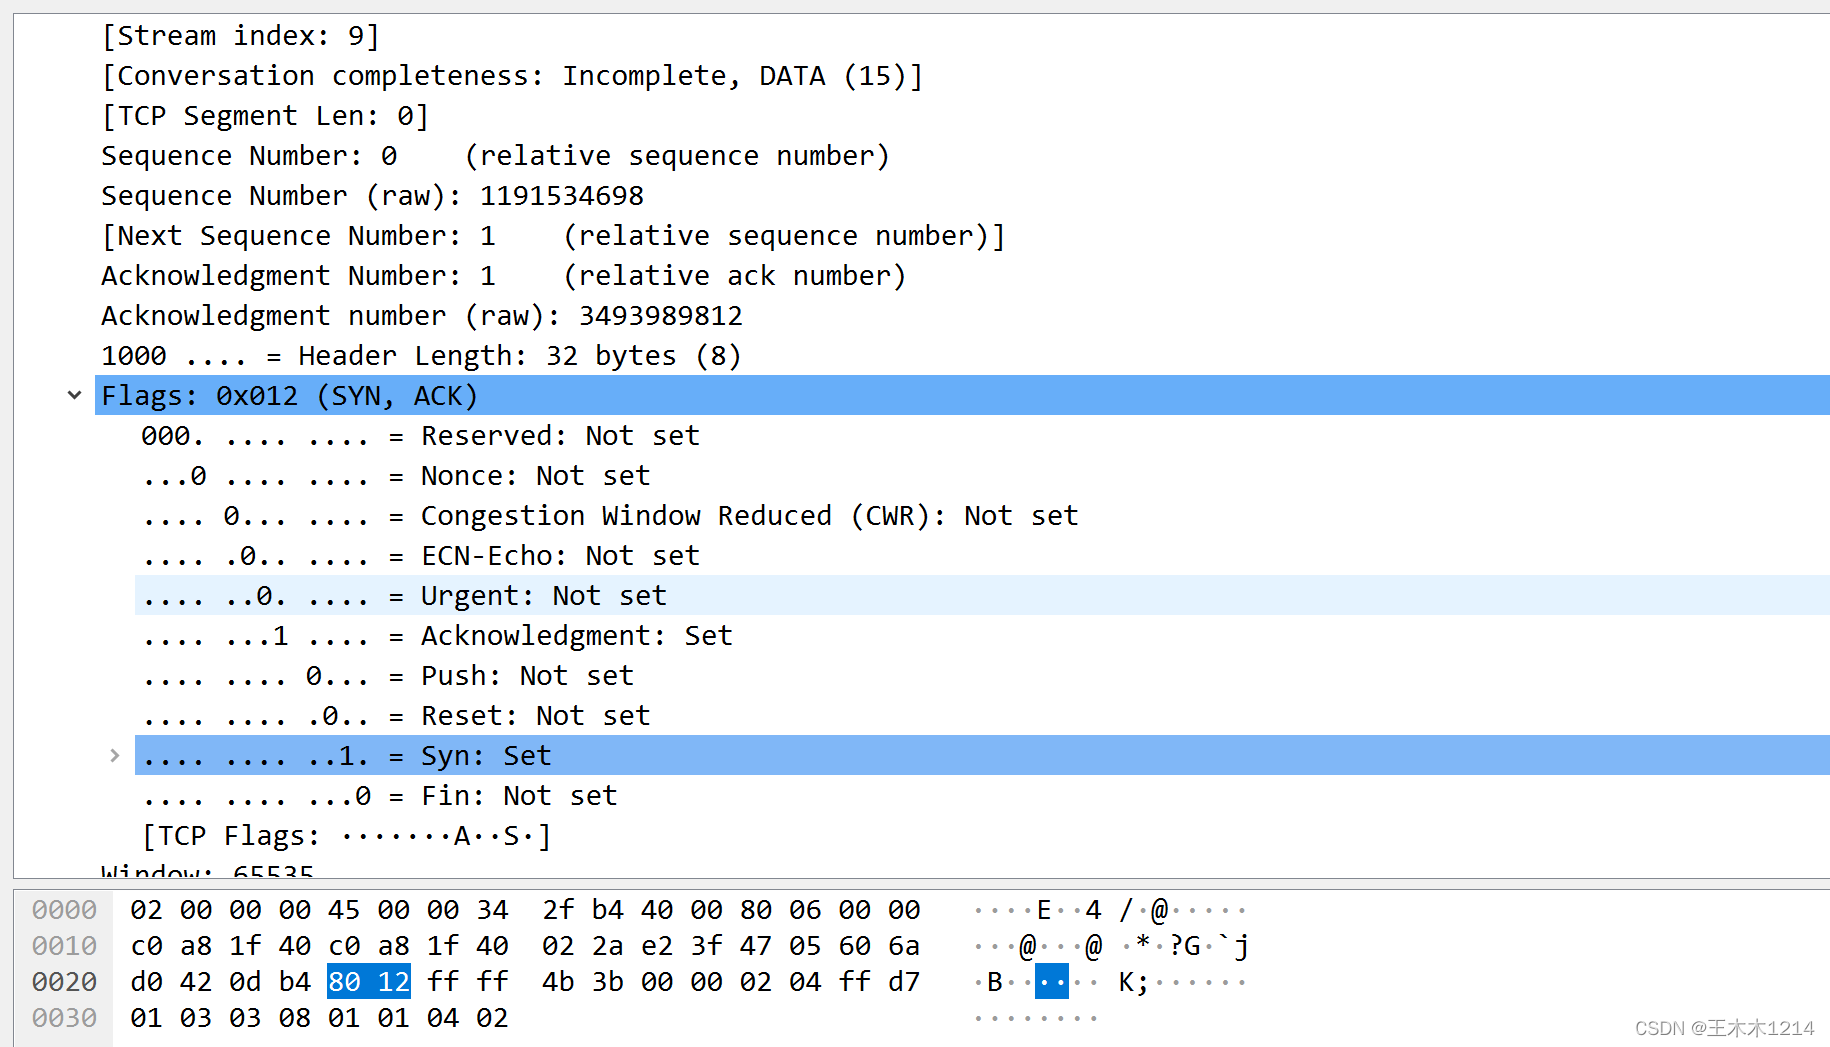This screenshot has height=1047, width=1830.
Task: Click hex offset 0020 in byte pane
Action: pos(64,982)
